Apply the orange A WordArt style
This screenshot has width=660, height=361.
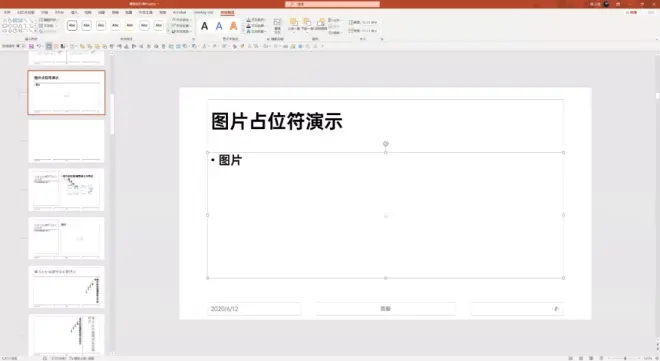pos(233,26)
